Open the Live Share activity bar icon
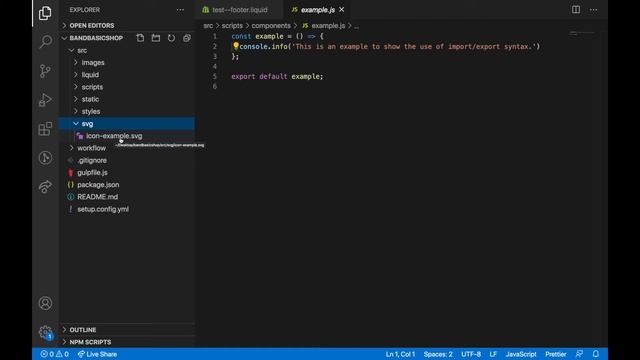640x360 pixels. [x=45, y=187]
